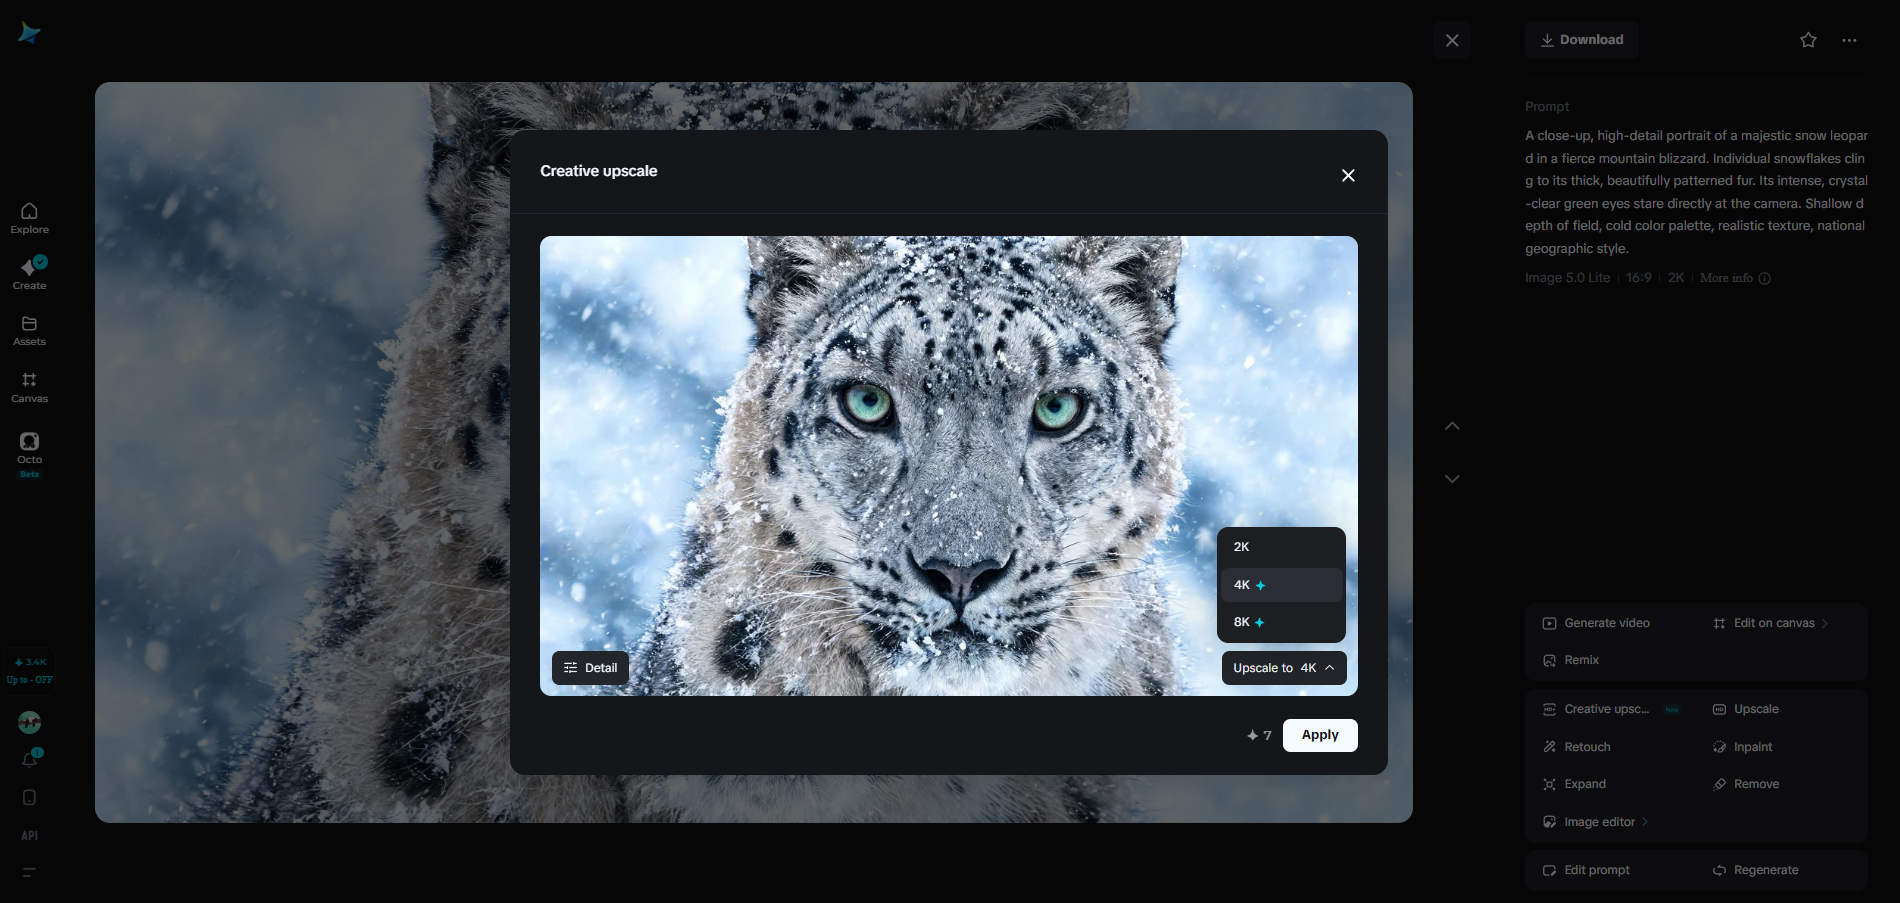Apply the creative upscale
This screenshot has height=903, width=1900.
[1320, 735]
